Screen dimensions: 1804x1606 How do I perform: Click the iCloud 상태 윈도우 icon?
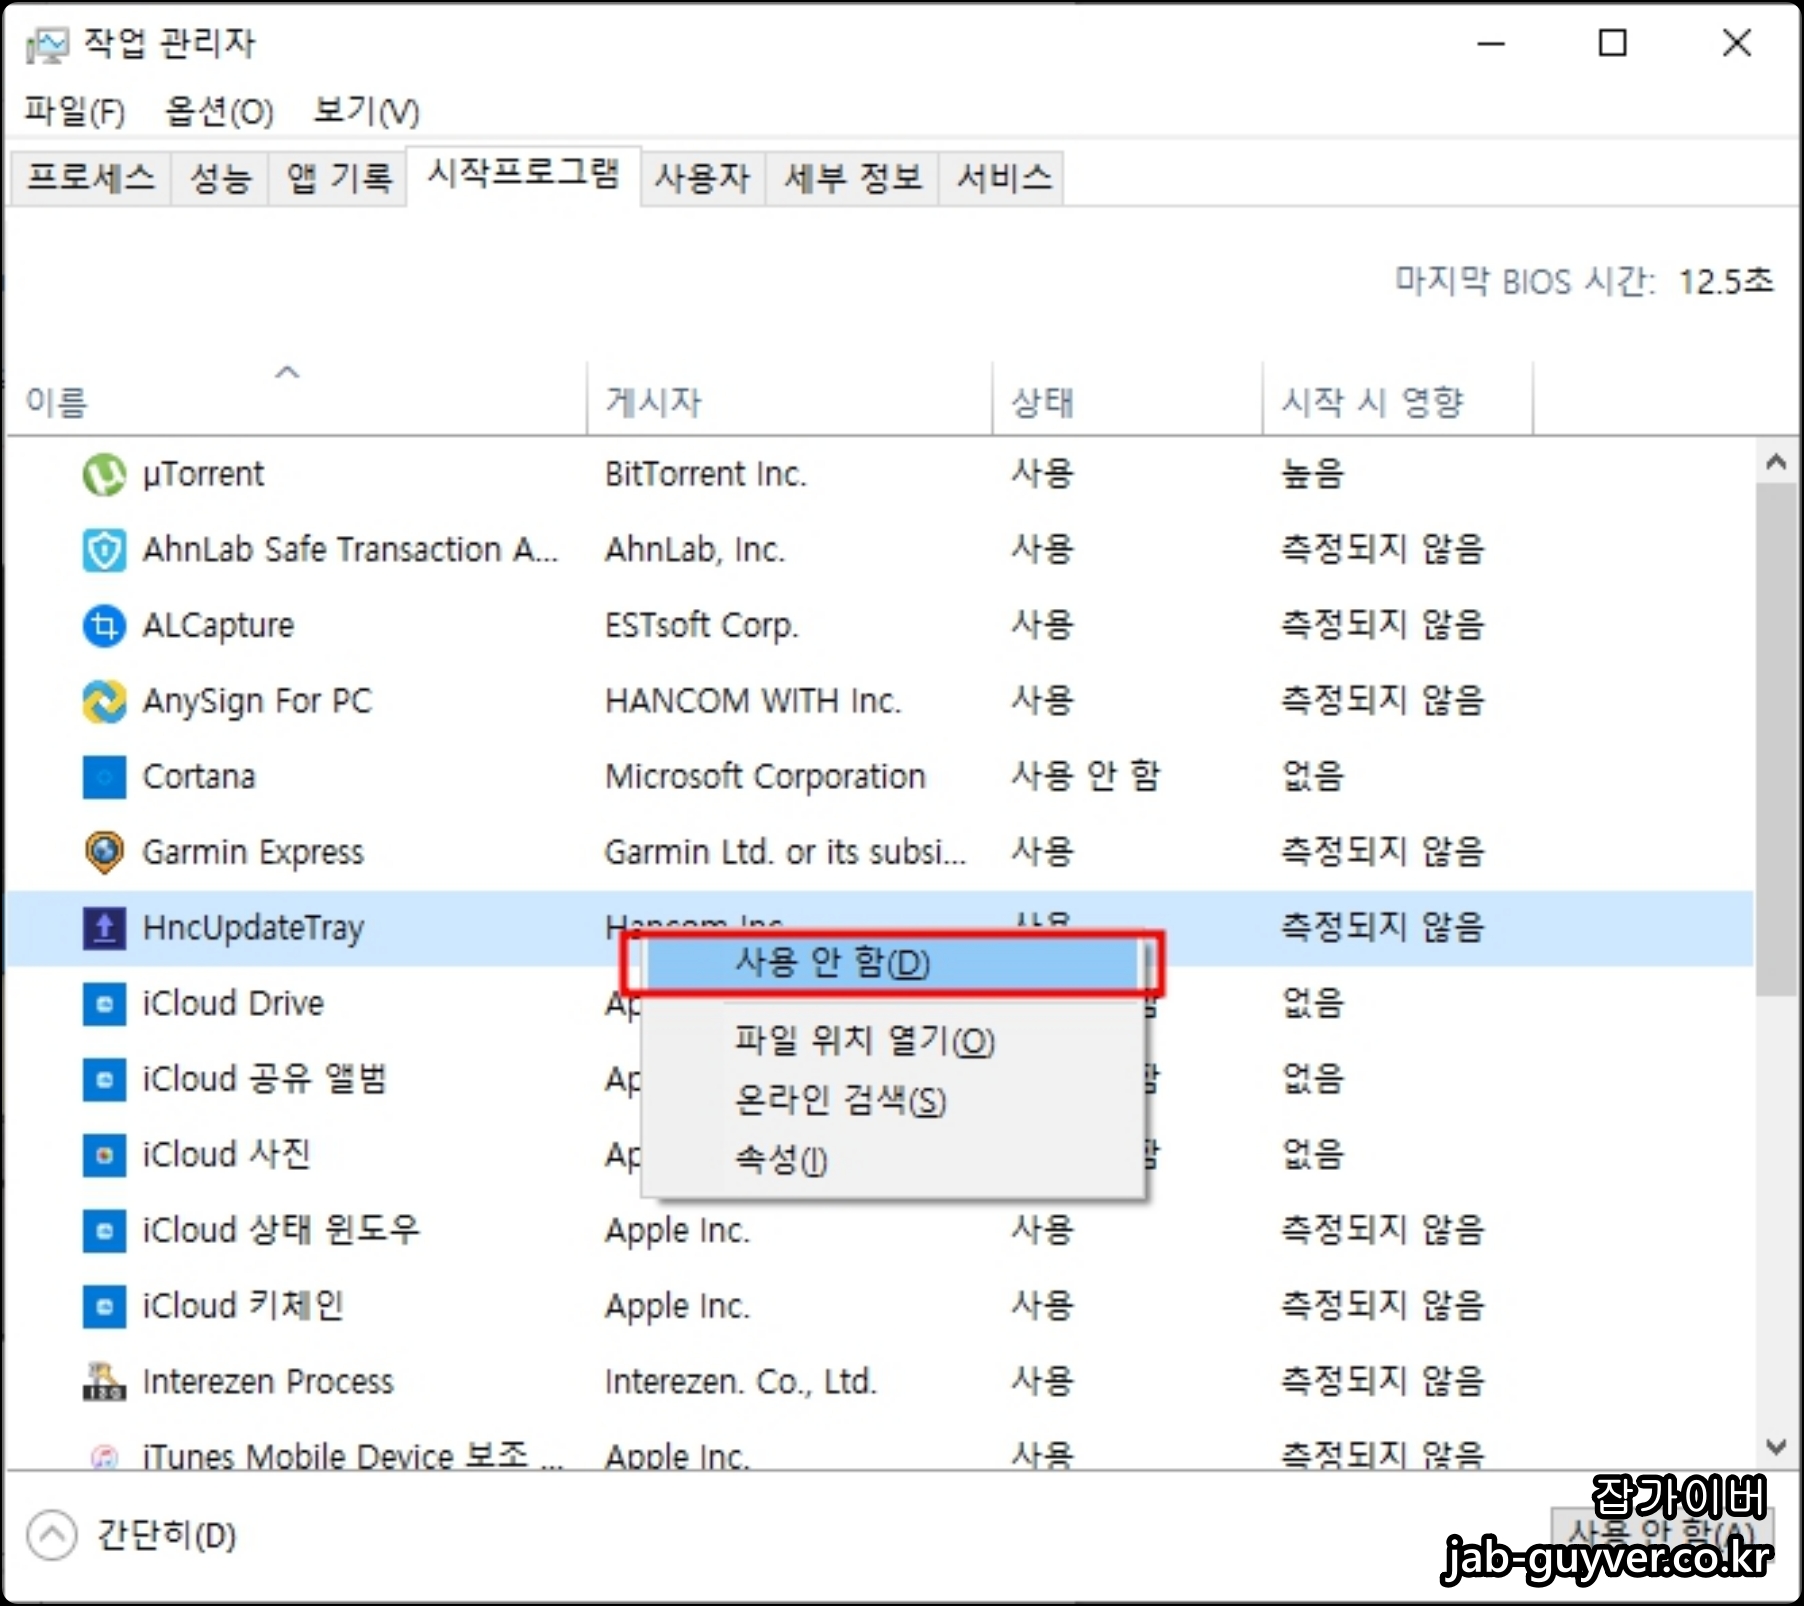104,1231
